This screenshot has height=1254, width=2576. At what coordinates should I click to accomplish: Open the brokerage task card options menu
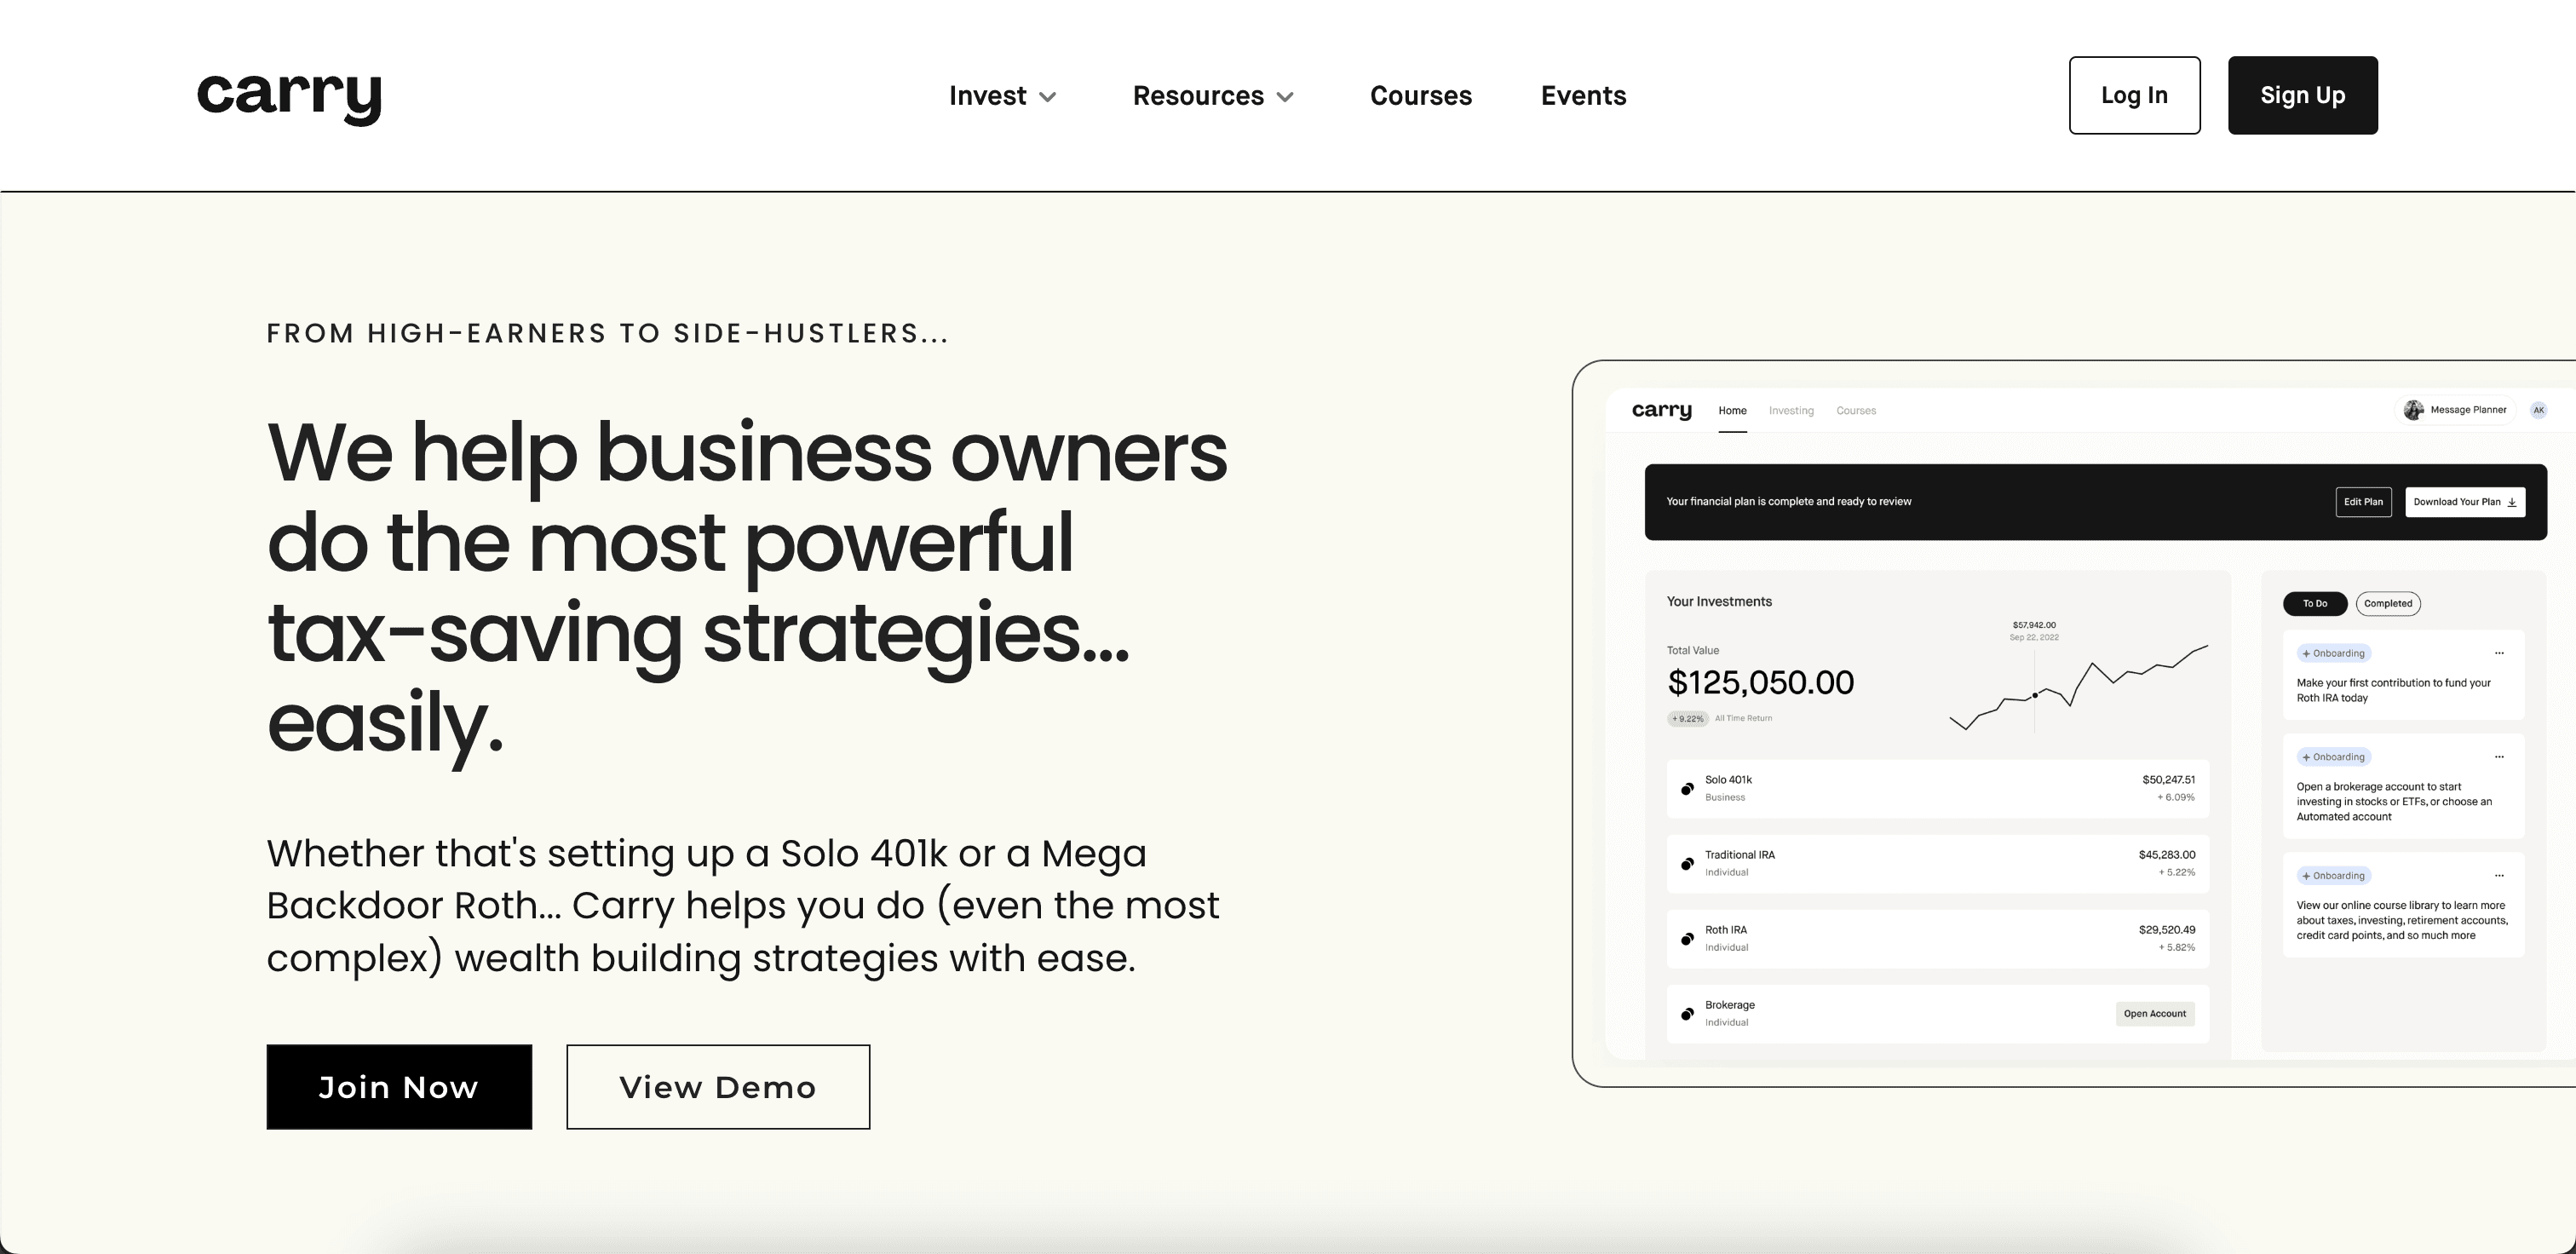2499,757
